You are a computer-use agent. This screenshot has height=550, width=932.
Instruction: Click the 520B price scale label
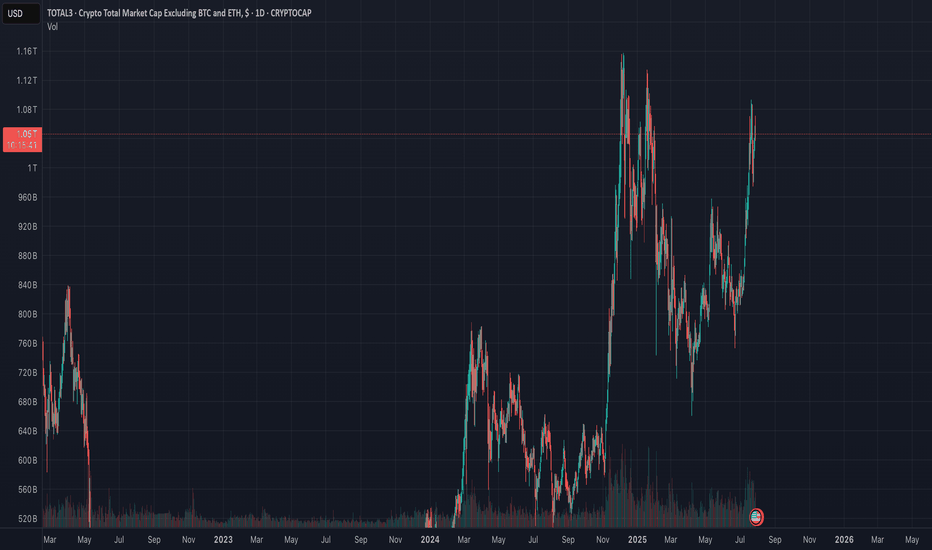(27, 518)
